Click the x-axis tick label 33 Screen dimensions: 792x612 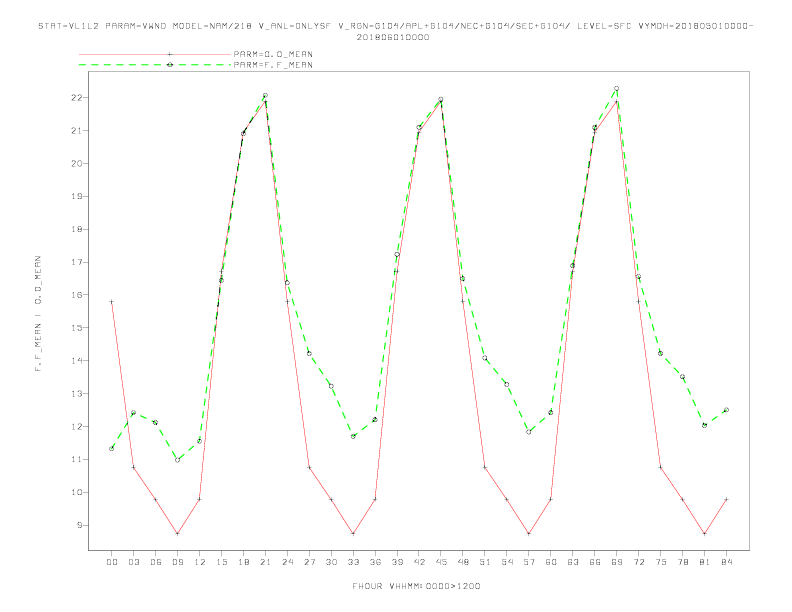(353, 562)
